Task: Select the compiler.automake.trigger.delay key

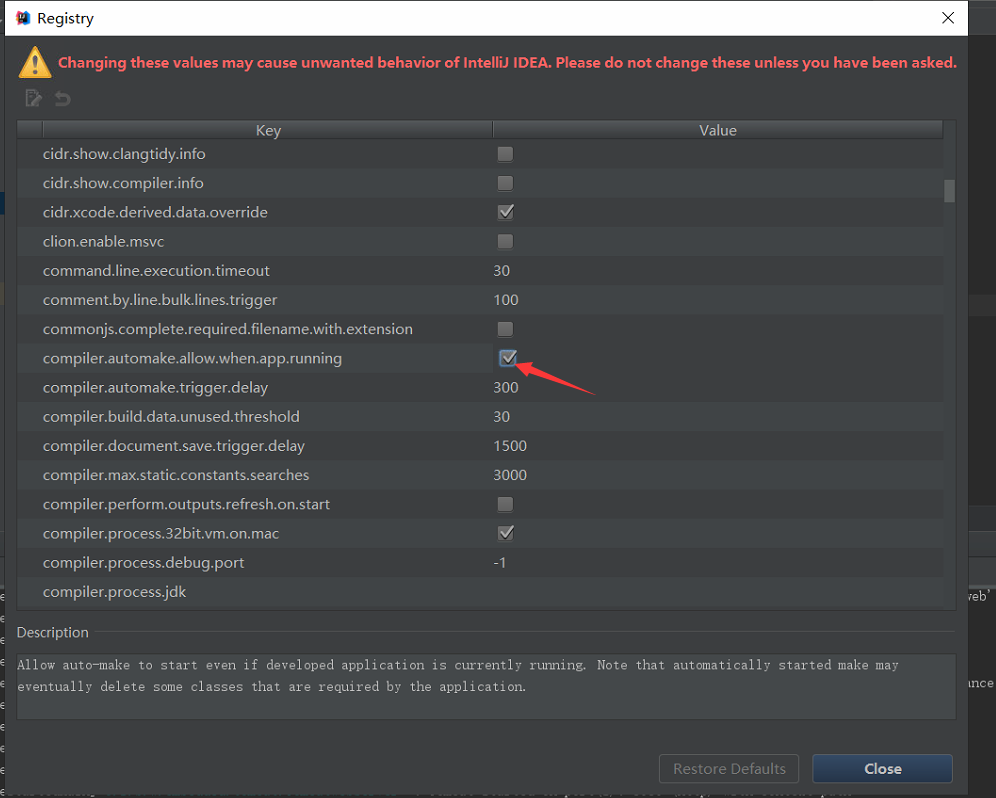Action: [x=156, y=388]
